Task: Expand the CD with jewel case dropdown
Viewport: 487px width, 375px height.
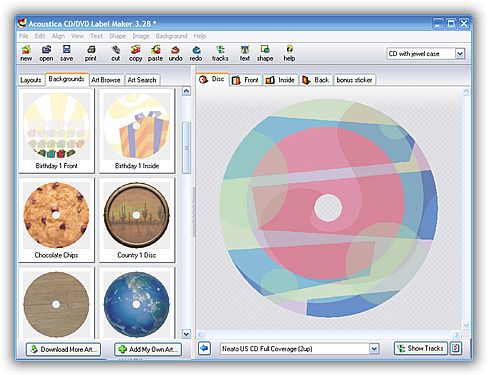Action: point(460,54)
